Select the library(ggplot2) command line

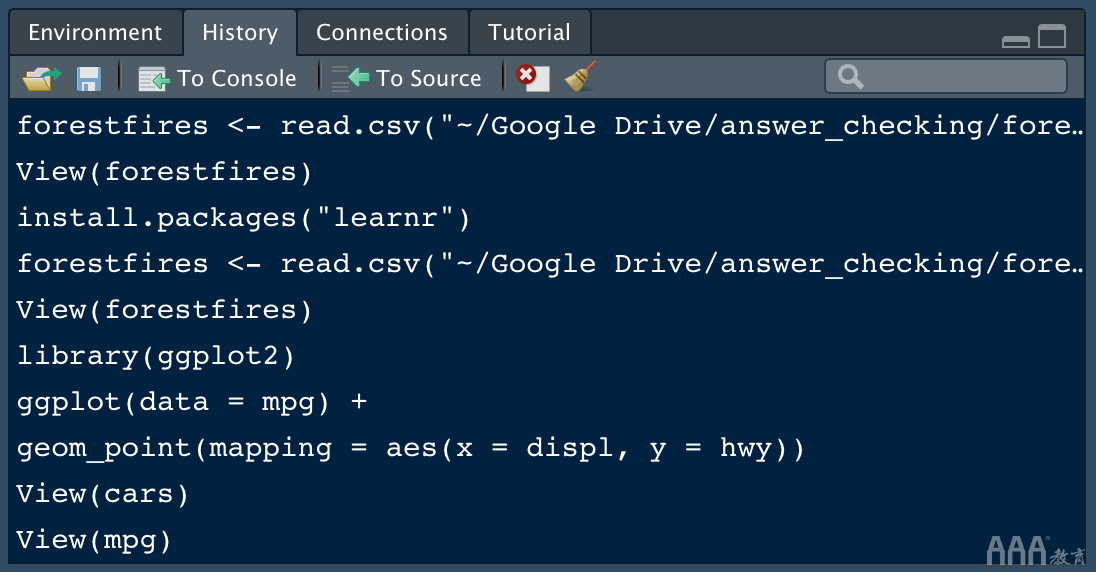point(156,356)
